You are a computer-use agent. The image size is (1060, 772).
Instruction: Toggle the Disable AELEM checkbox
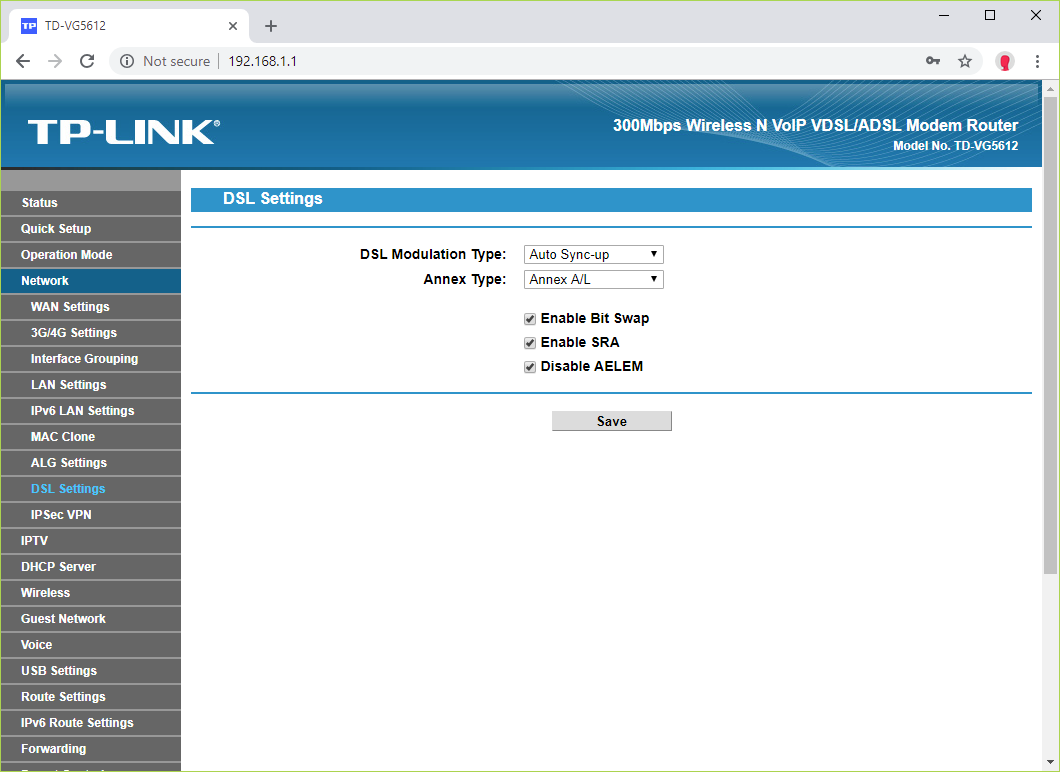point(530,367)
